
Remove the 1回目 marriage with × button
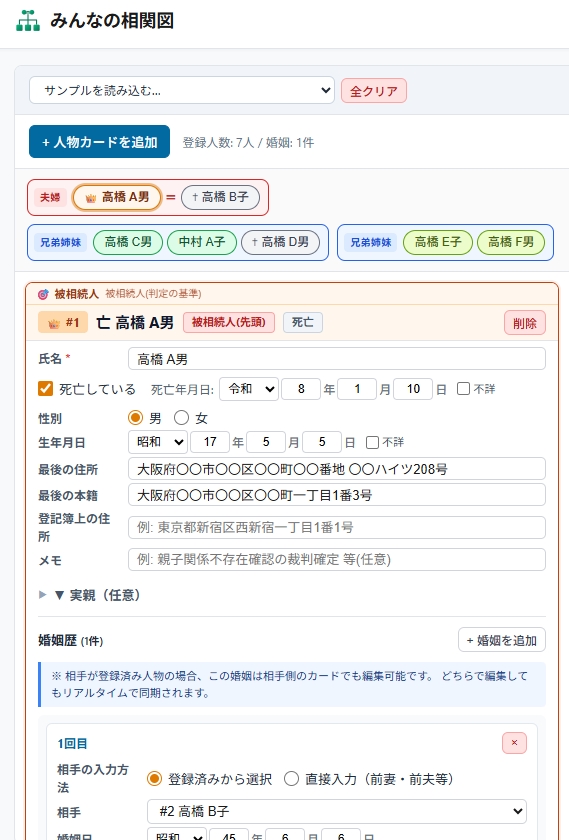coord(514,742)
